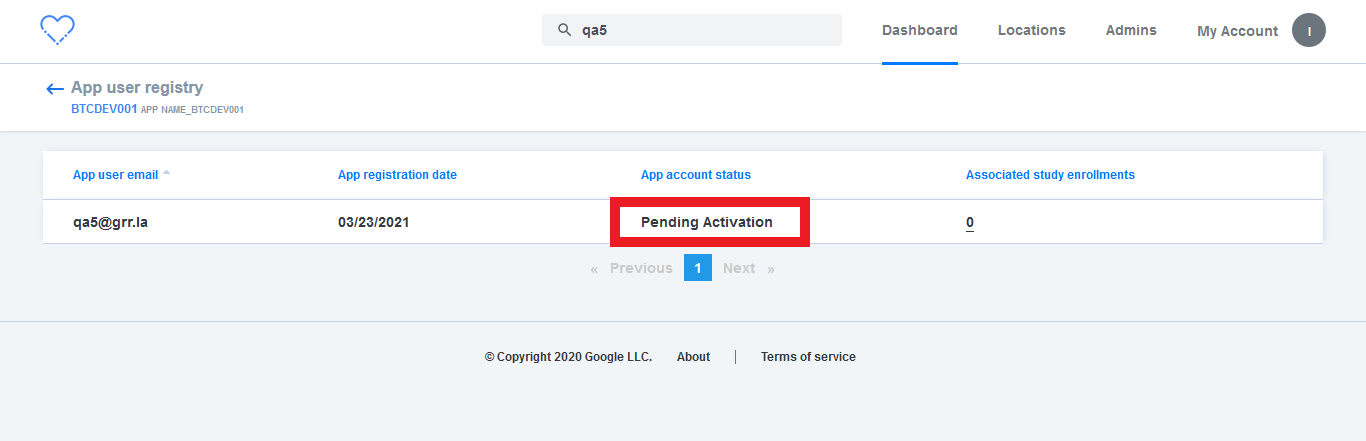Open the About footer link
Screen dimensions: 1366x441
tap(693, 357)
